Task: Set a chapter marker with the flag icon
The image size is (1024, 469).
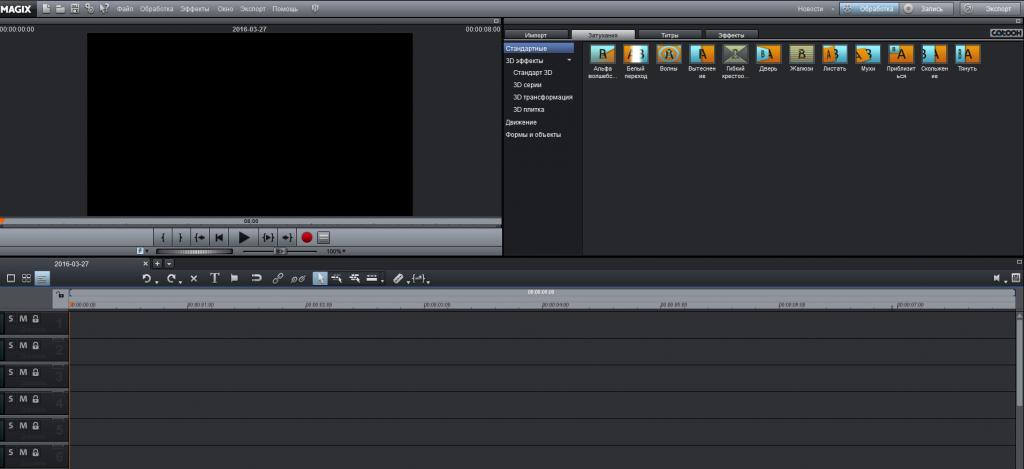Action: click(x=234, y=278)
